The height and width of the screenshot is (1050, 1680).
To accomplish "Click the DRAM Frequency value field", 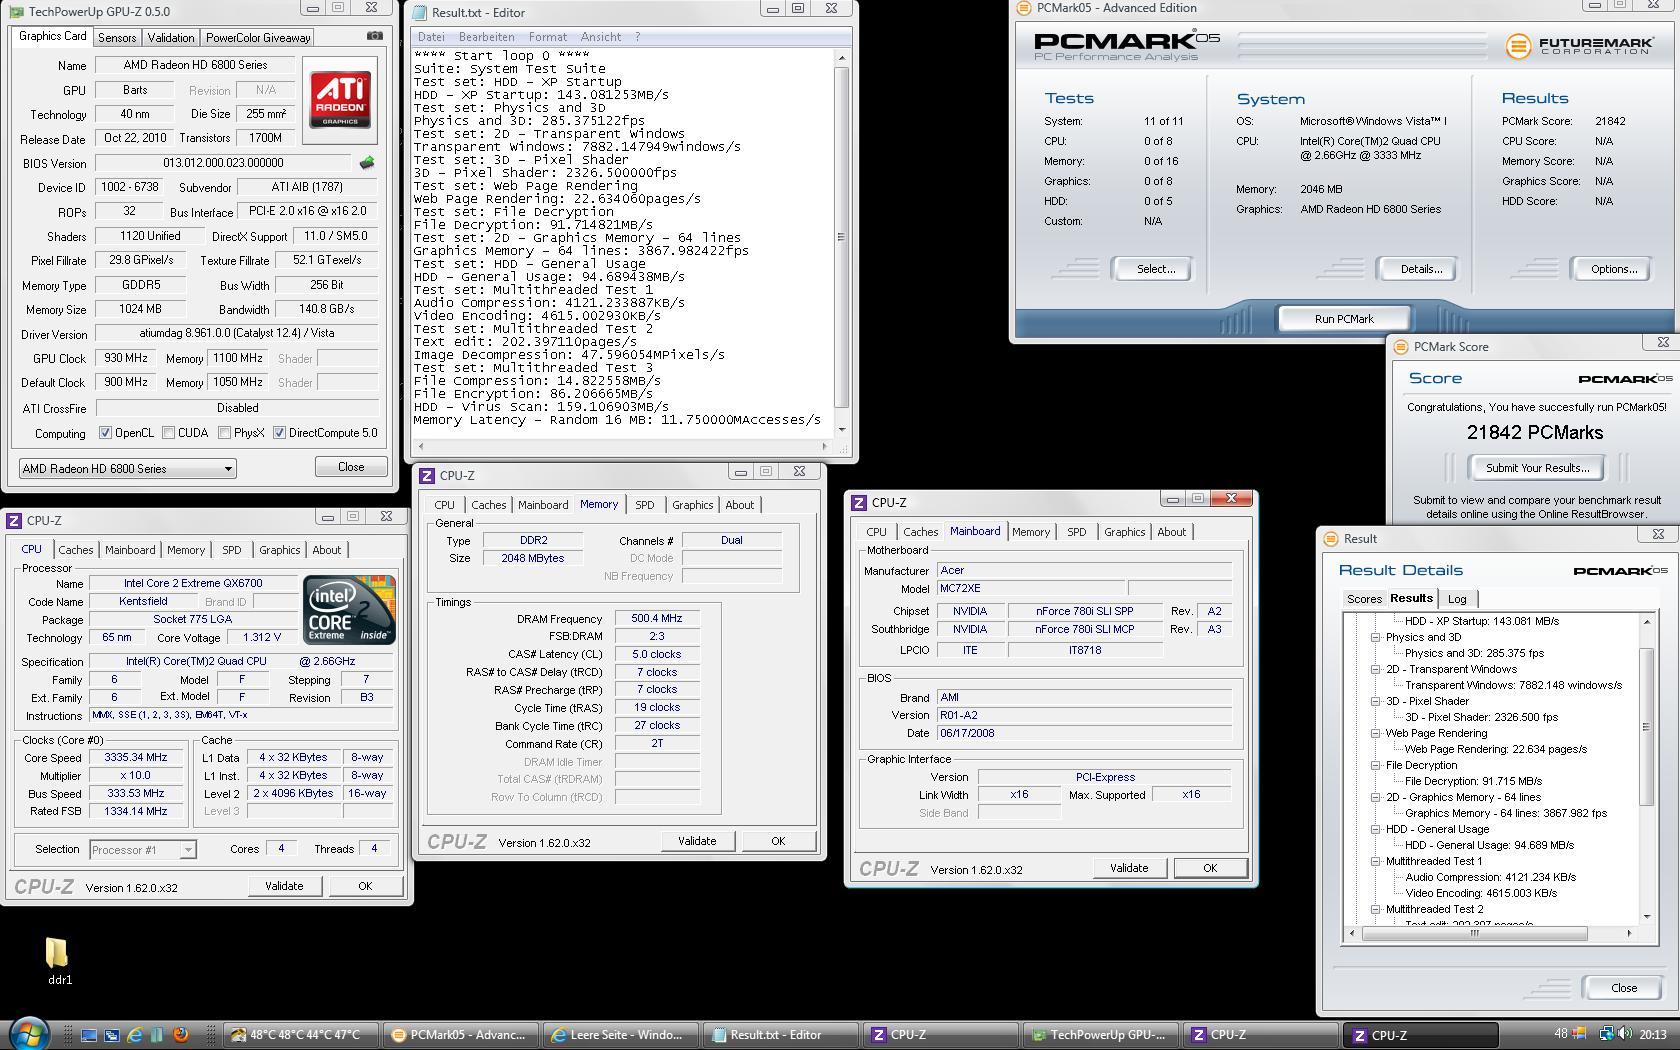I will [657, 619].
